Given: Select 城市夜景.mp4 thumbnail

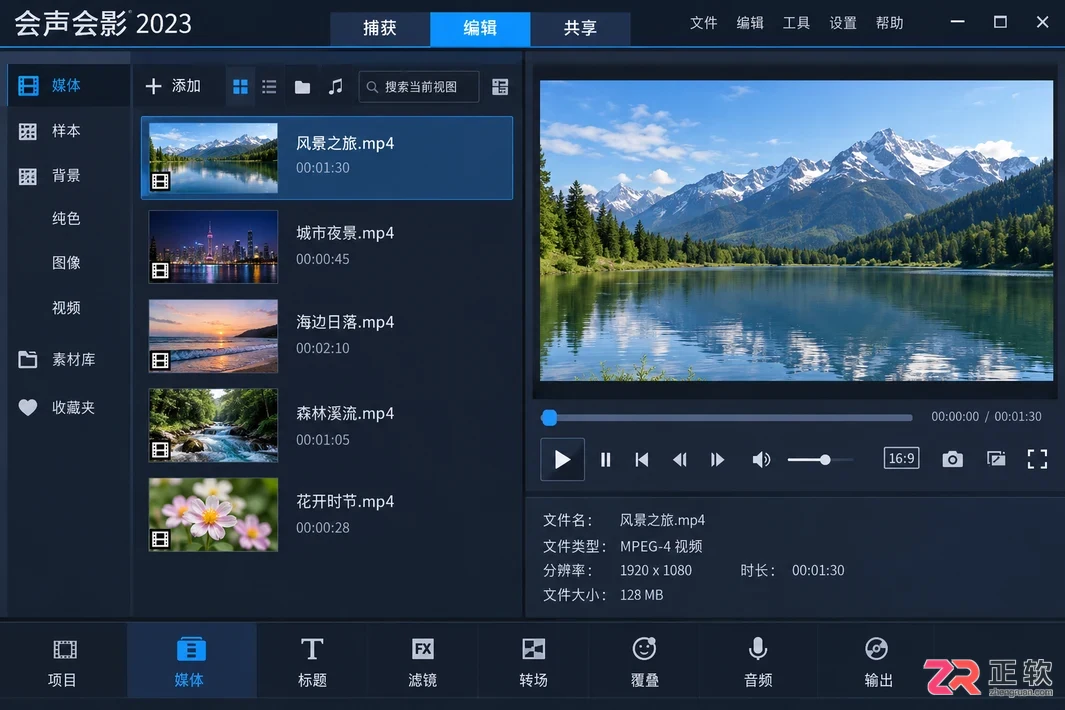Looking at the screenshot, I should 213,247.
